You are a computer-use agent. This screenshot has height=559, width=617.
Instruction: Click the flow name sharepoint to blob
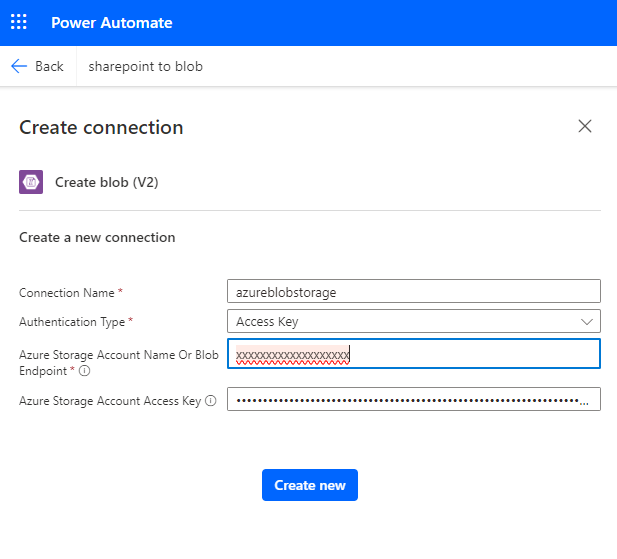(x=145, y=66)
